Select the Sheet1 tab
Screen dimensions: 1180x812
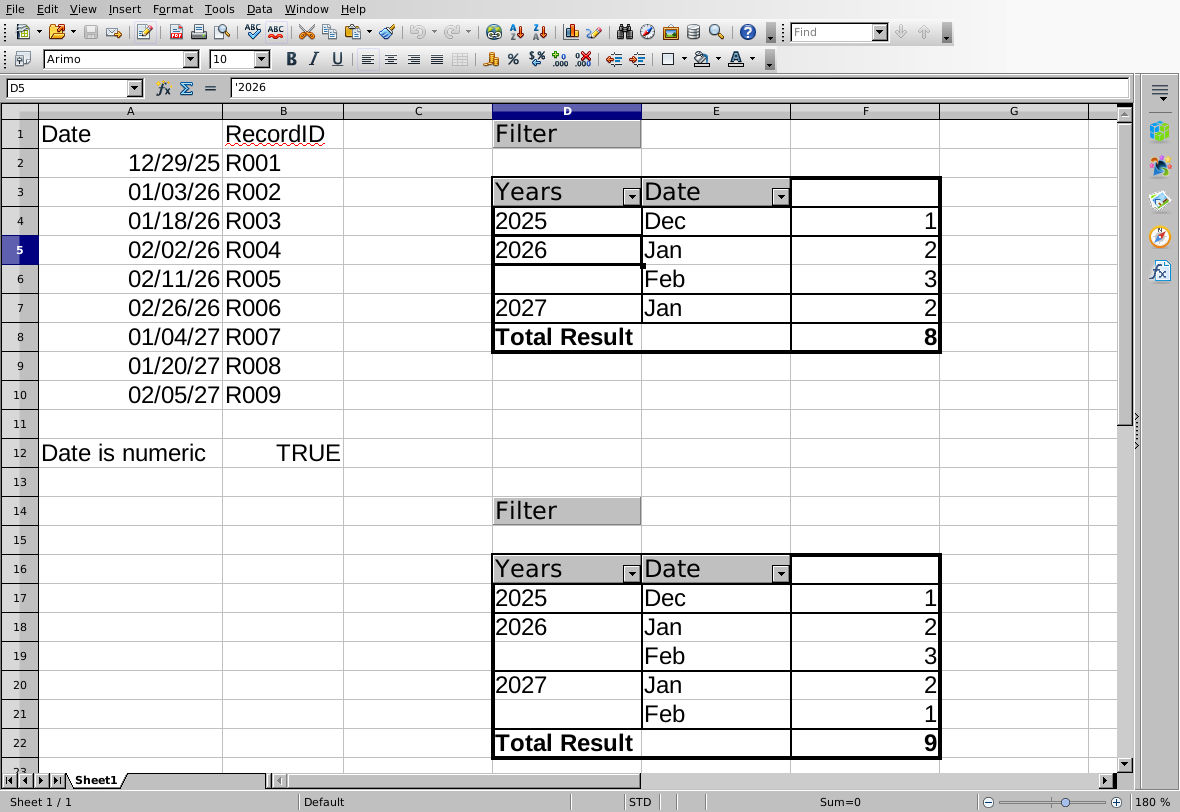[96, 780]
